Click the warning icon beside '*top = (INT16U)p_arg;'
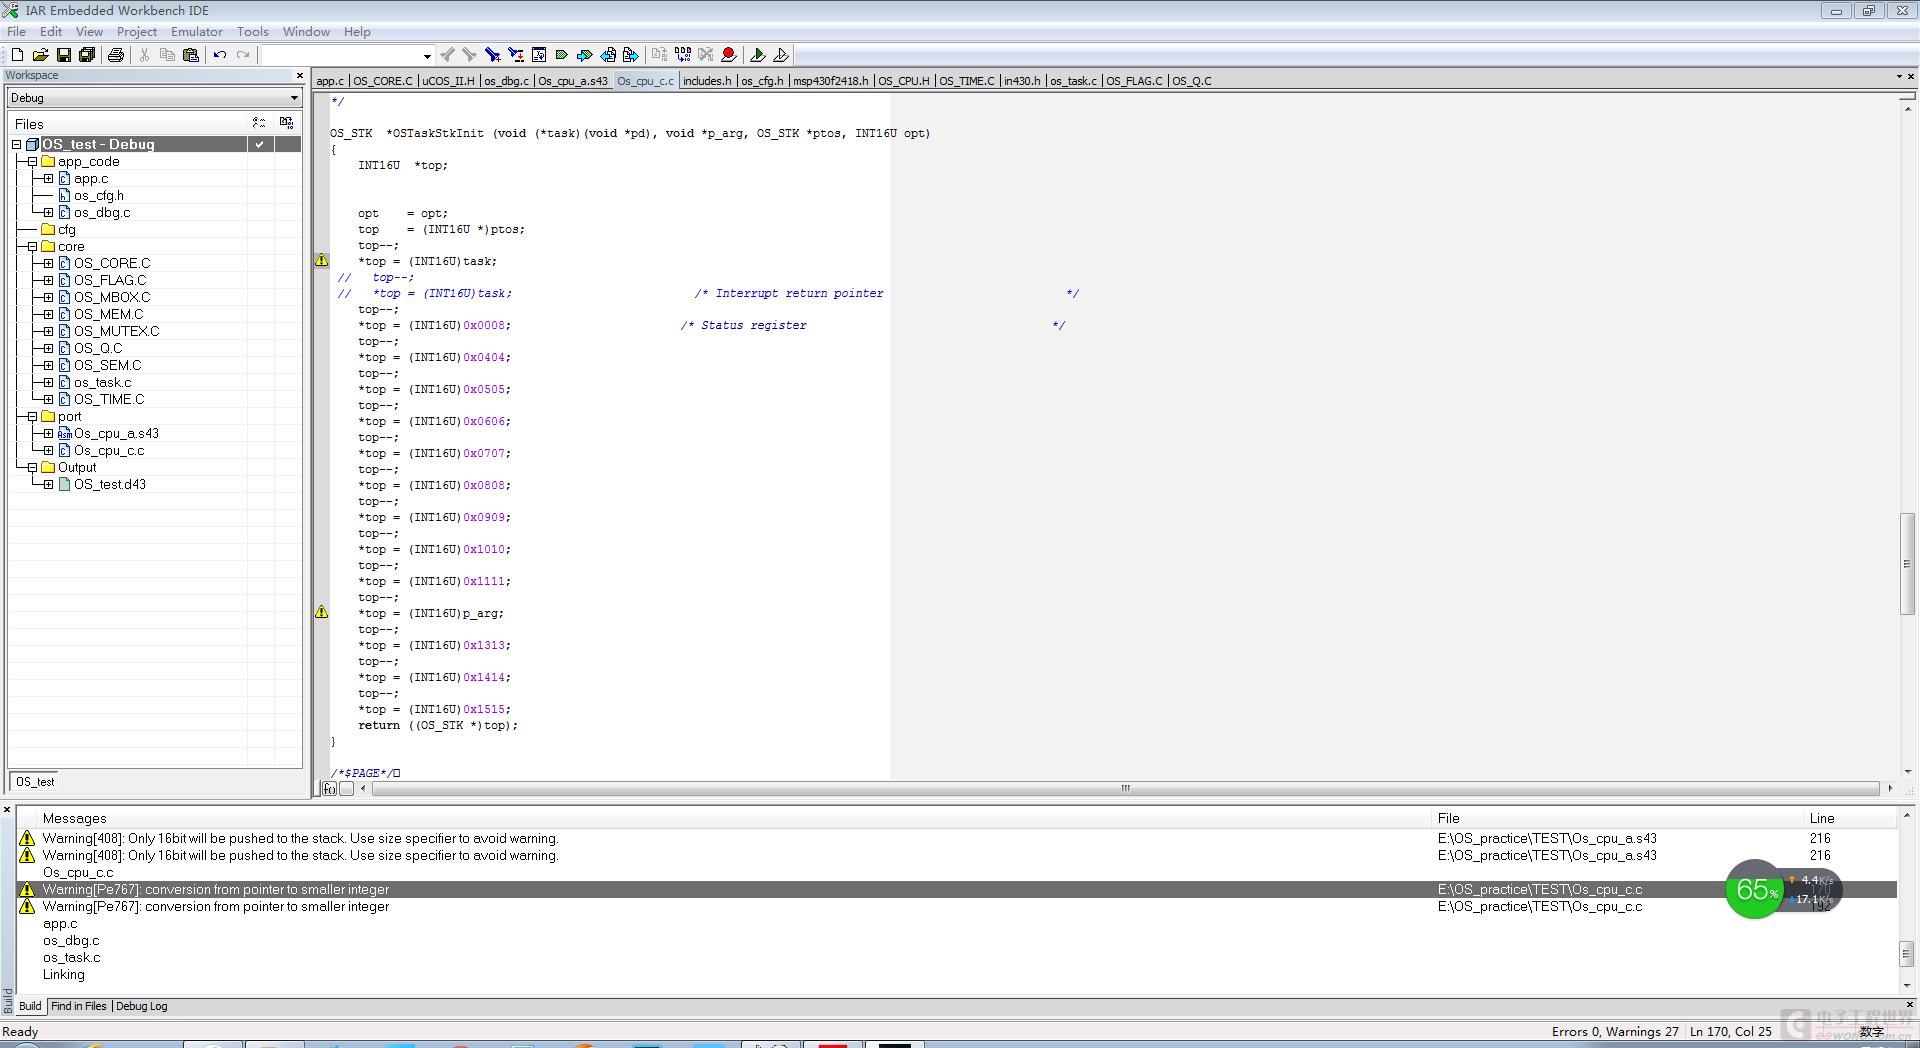 click(x=322, y=612)
